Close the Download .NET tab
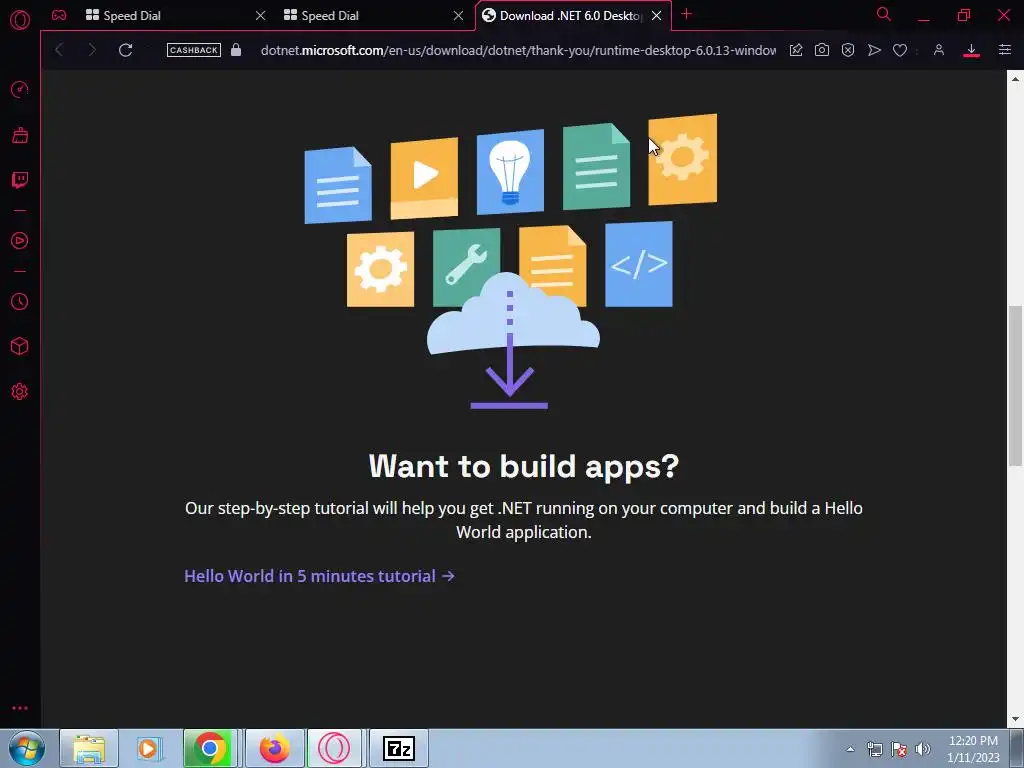 point(656,16)
